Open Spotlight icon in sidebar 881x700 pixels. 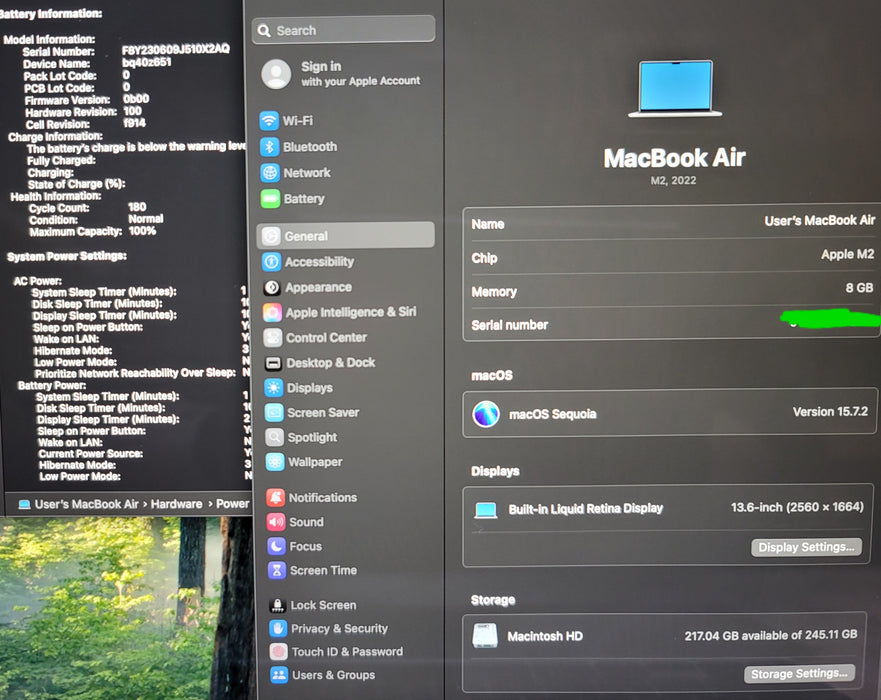[x=274, y=437]
